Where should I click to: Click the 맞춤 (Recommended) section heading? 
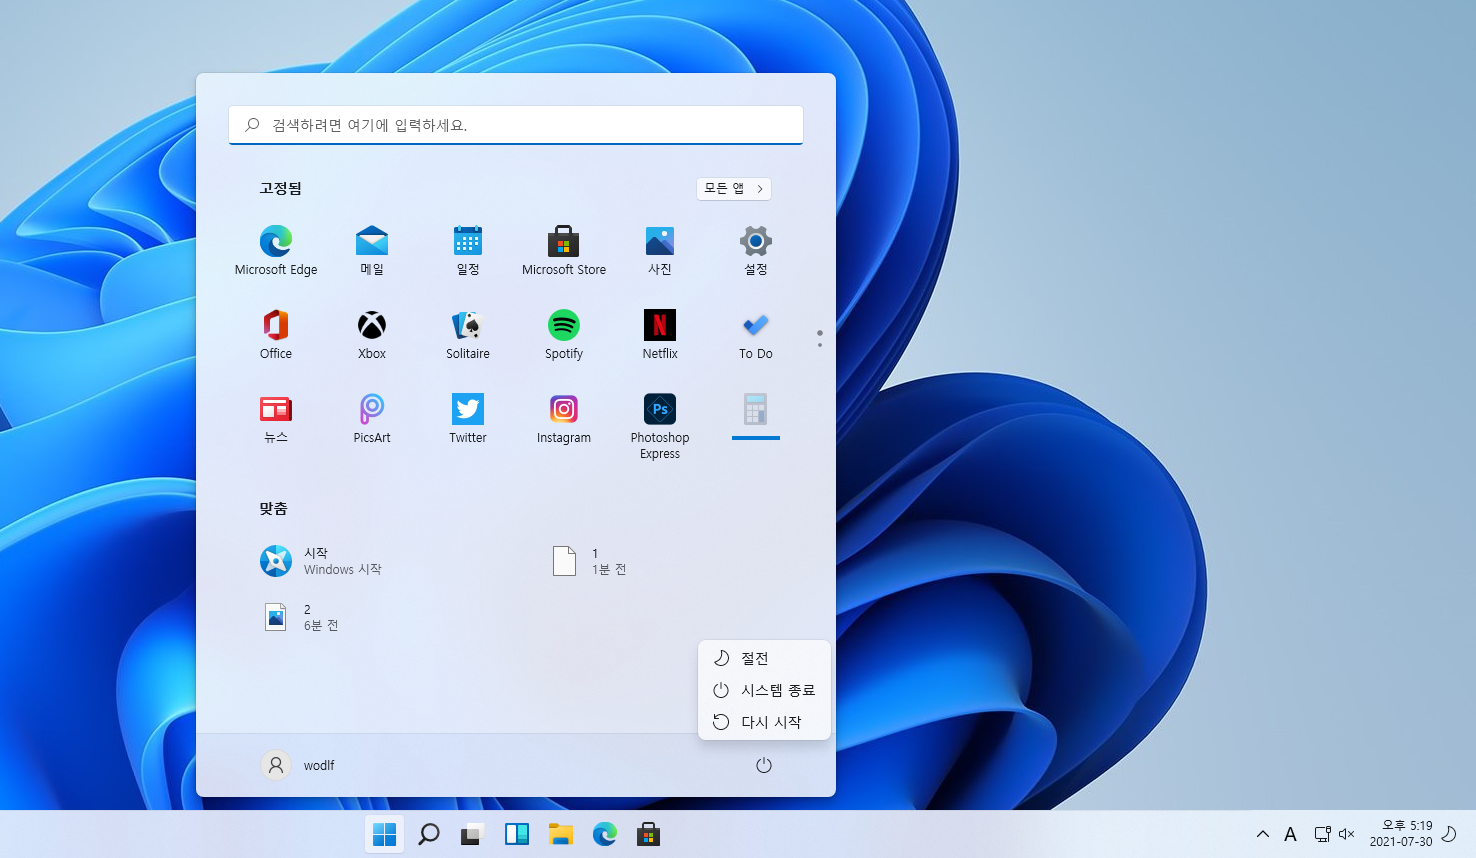pyautogui.click(x=274, y=508)
